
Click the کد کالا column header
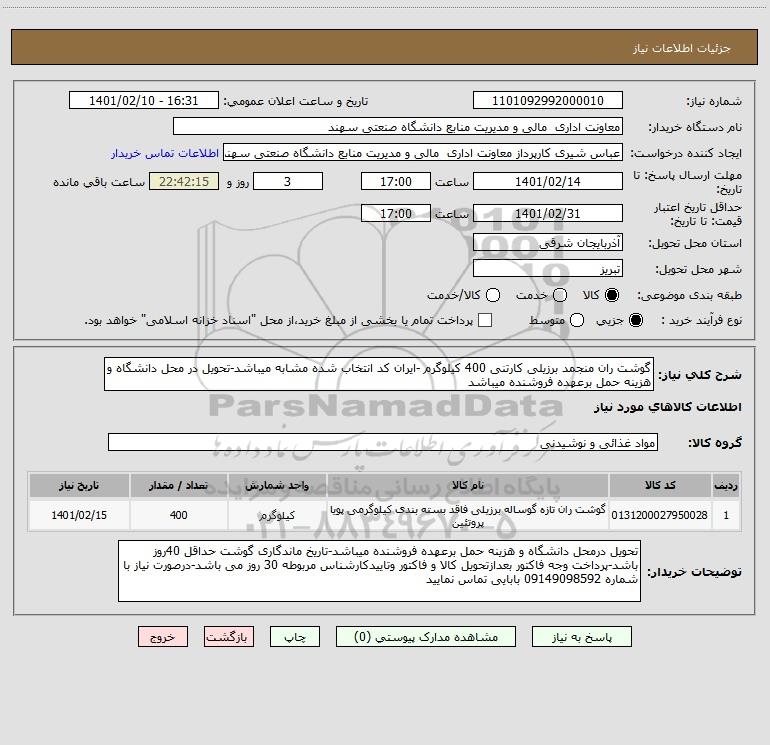[x=660, y=485]
